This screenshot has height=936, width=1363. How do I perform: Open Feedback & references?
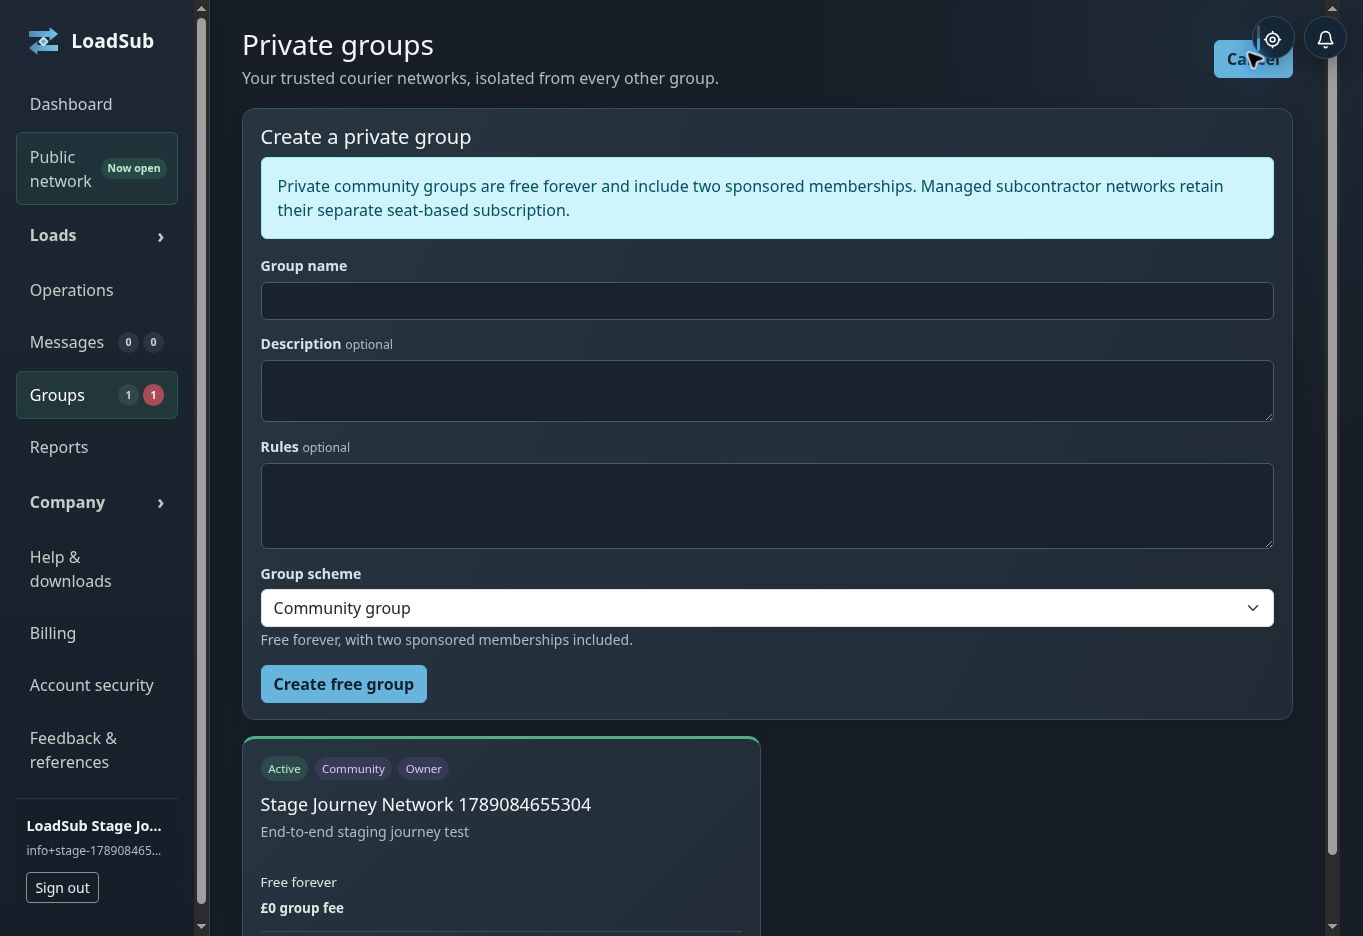97,750
